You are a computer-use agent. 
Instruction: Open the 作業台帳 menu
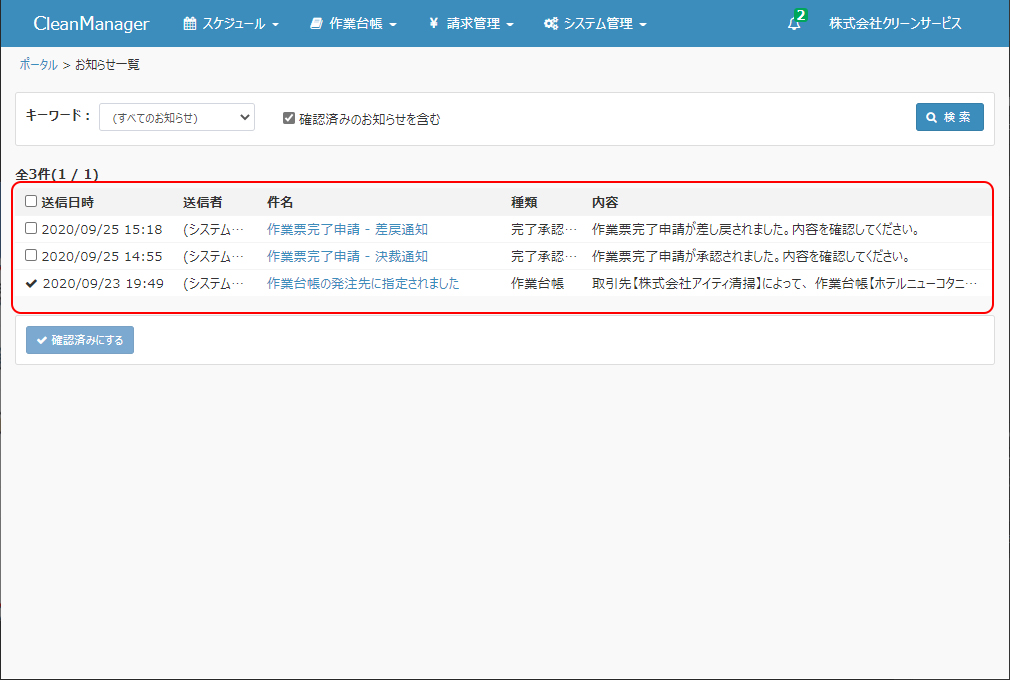pos(353,24)
